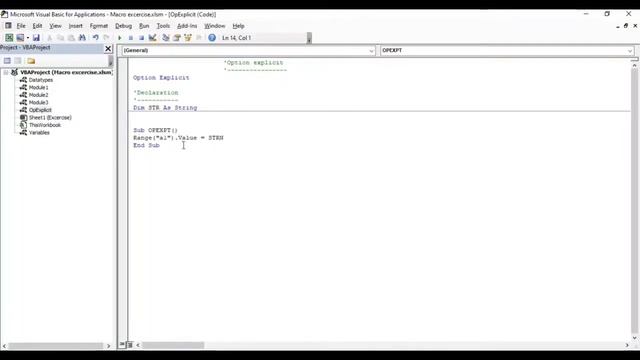Click the code window vertical scrollbar down arrow
The width and height of the screenshot is (640, 360).
[x=635, y=338]
